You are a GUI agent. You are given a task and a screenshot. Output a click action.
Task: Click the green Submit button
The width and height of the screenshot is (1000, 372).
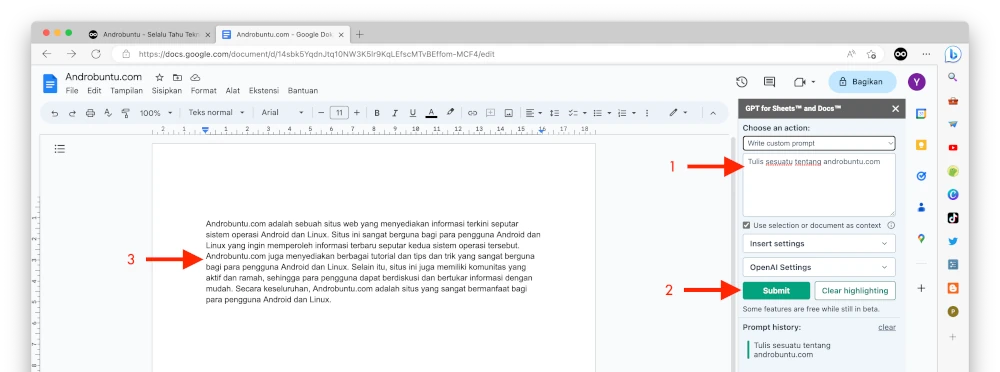776,290
